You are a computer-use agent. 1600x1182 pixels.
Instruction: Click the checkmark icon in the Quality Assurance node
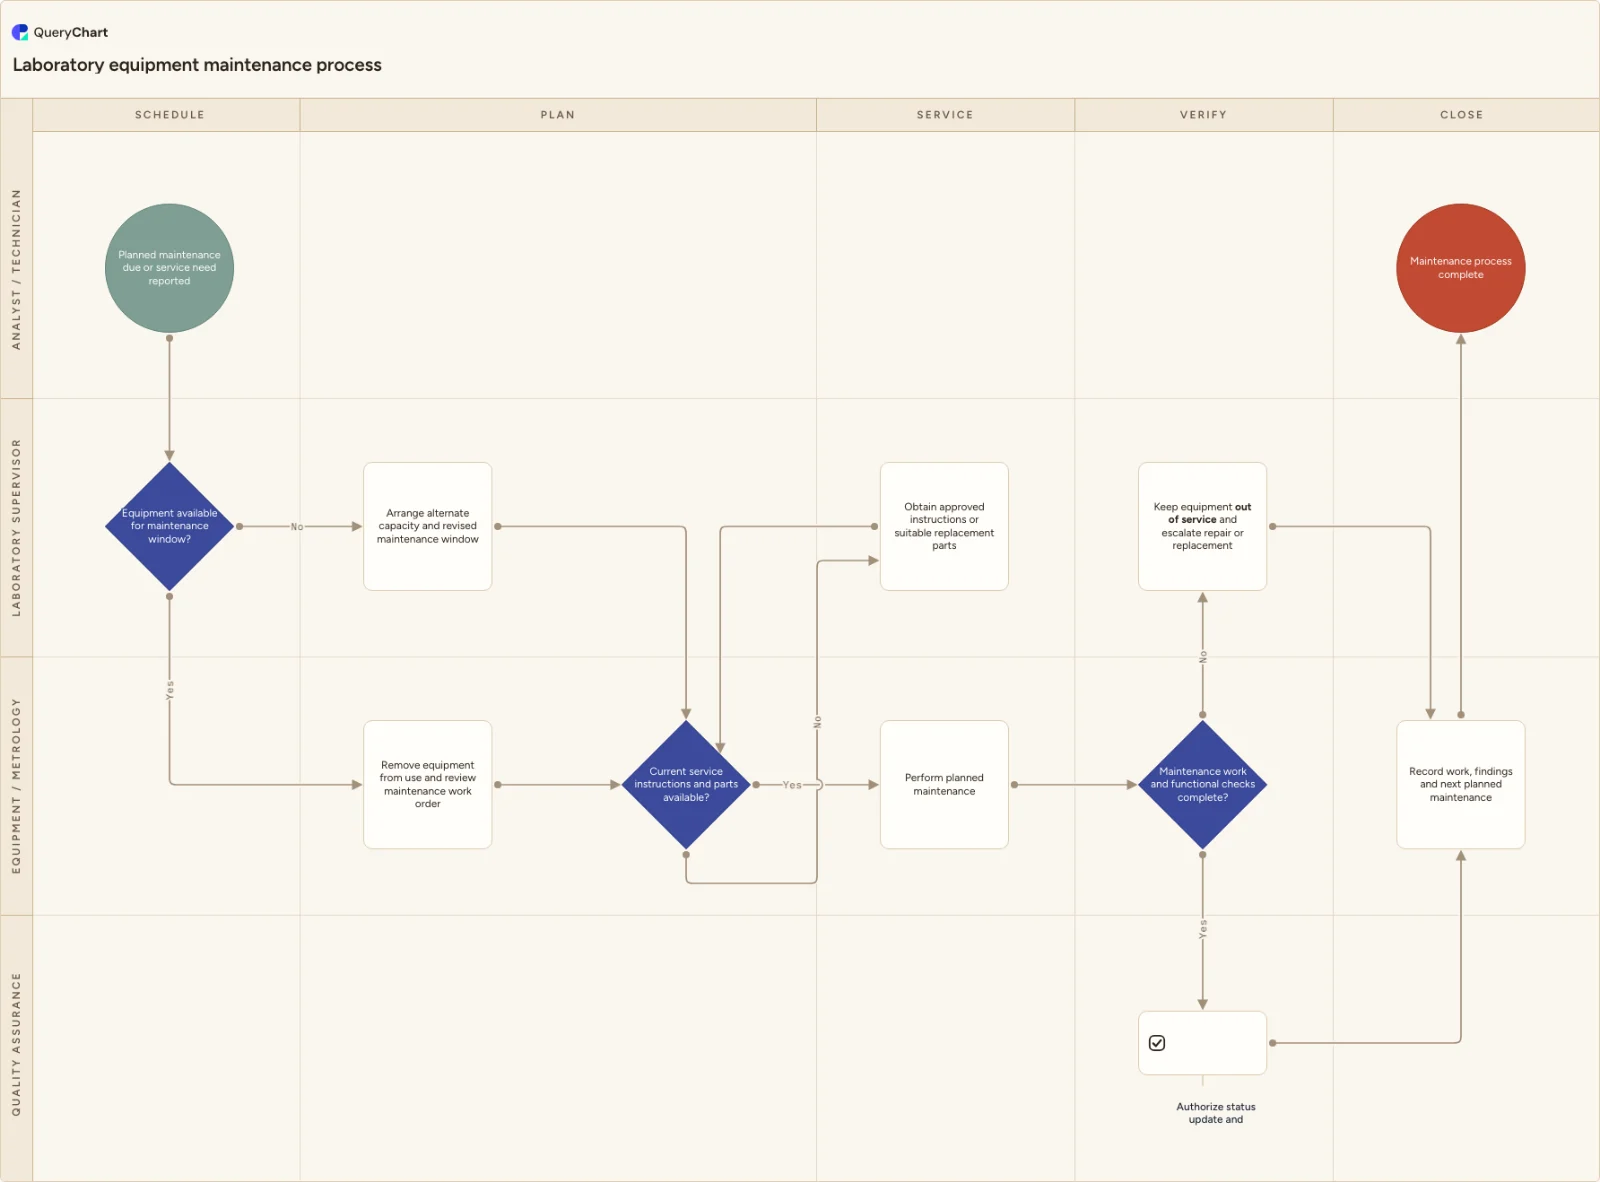click(1157, 1043)
